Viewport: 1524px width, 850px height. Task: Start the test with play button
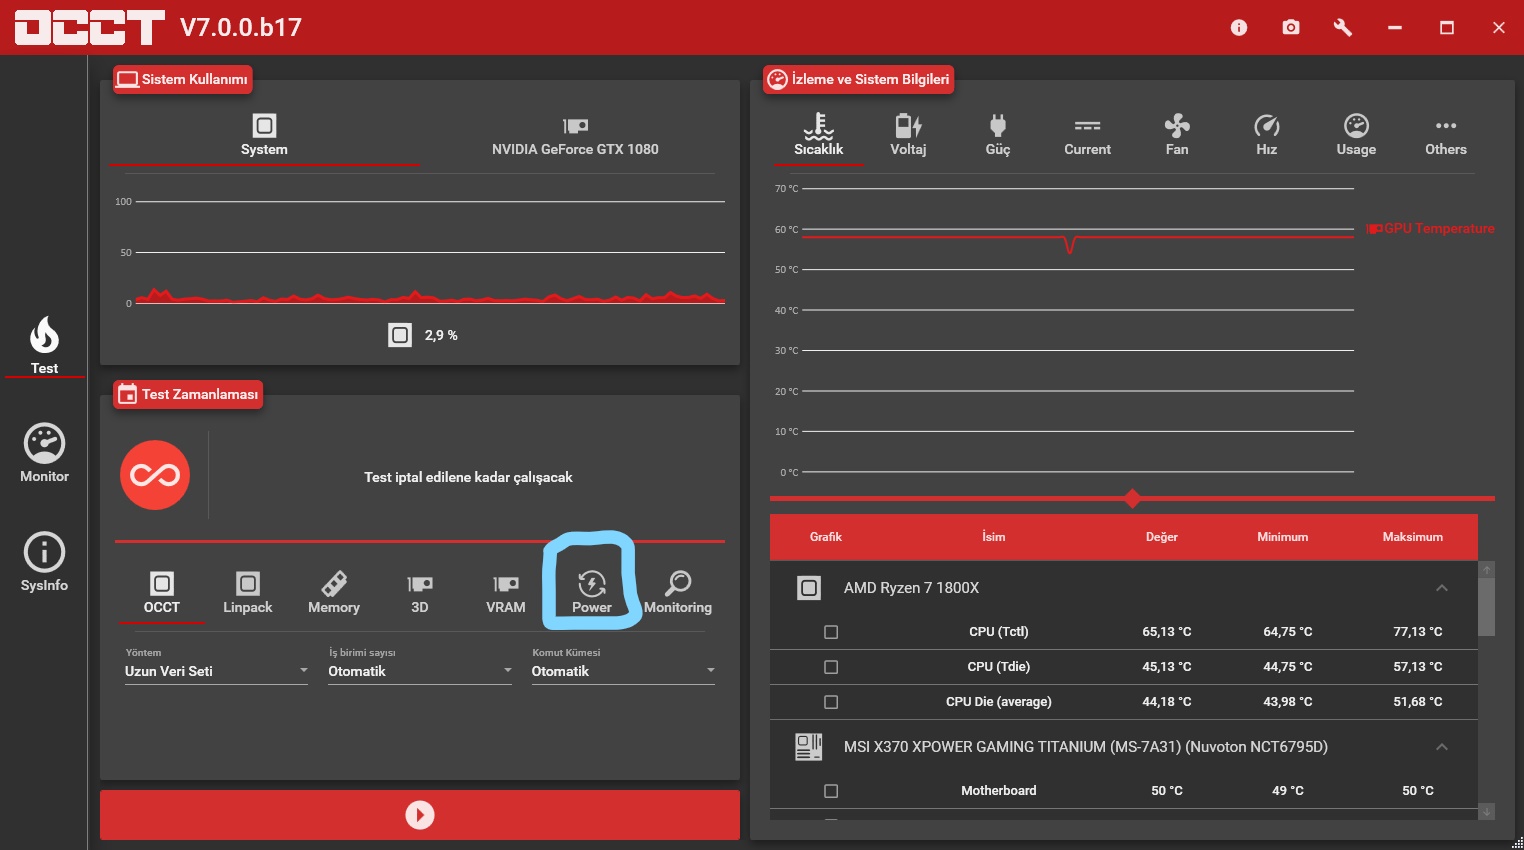[420, 815]
